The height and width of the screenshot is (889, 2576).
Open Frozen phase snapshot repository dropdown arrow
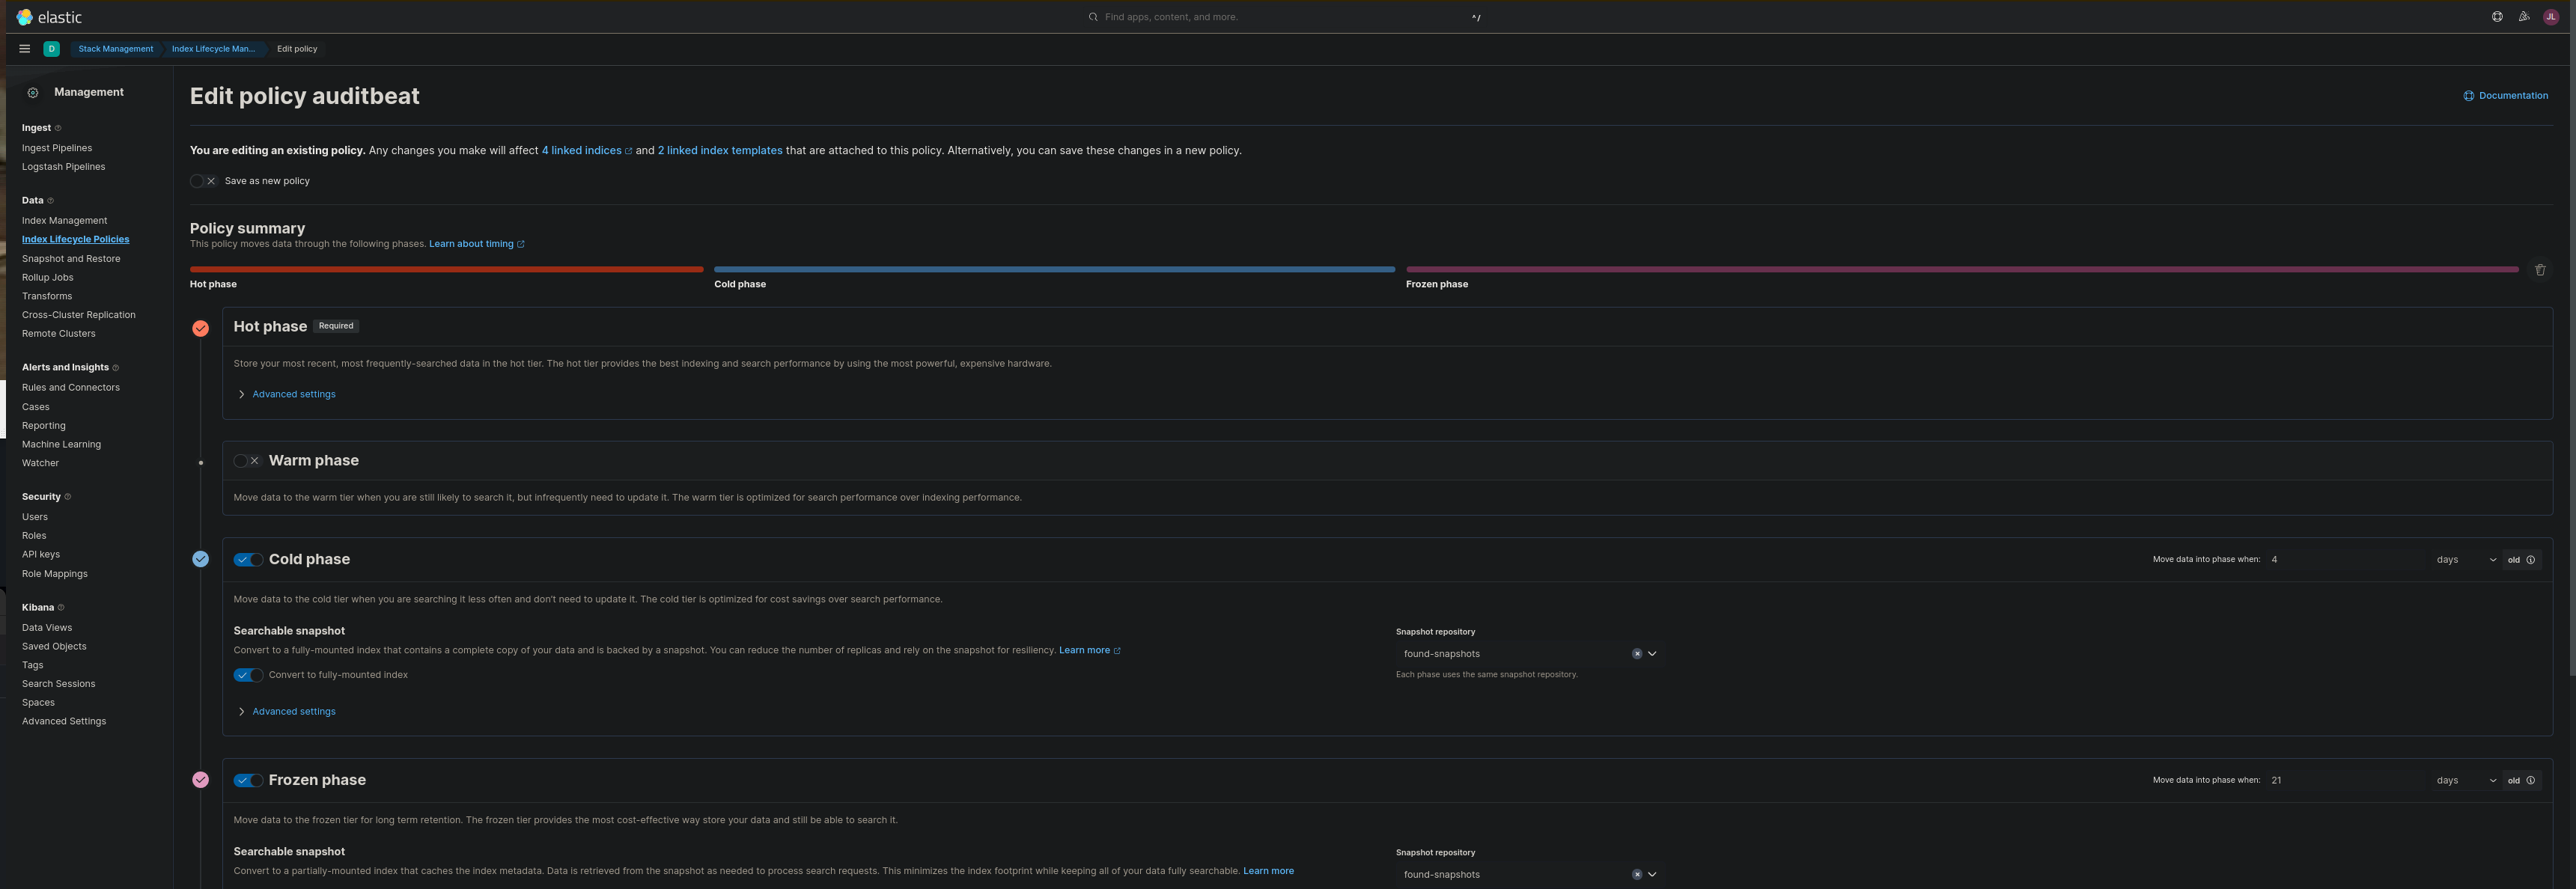(1652, 875)
